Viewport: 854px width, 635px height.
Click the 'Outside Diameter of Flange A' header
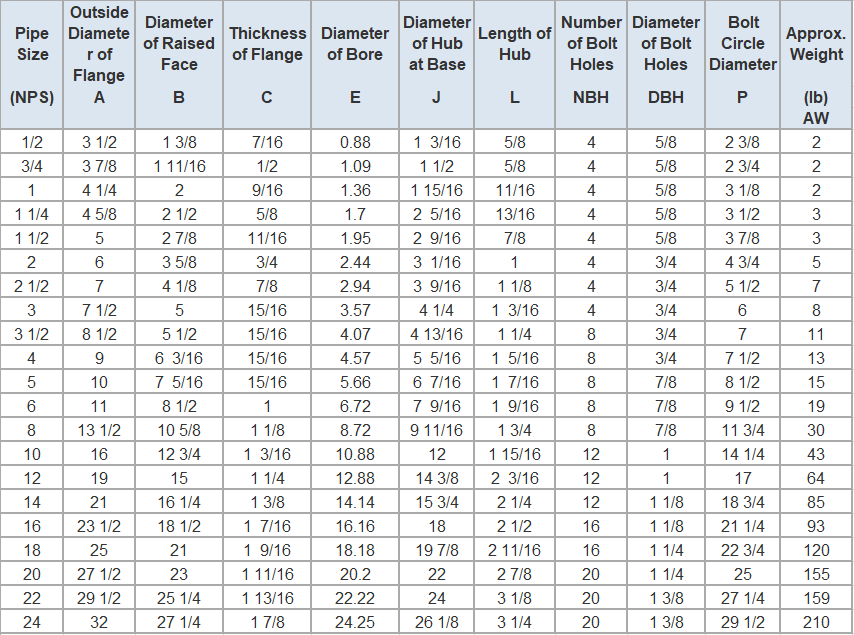[x=99, y=65]
